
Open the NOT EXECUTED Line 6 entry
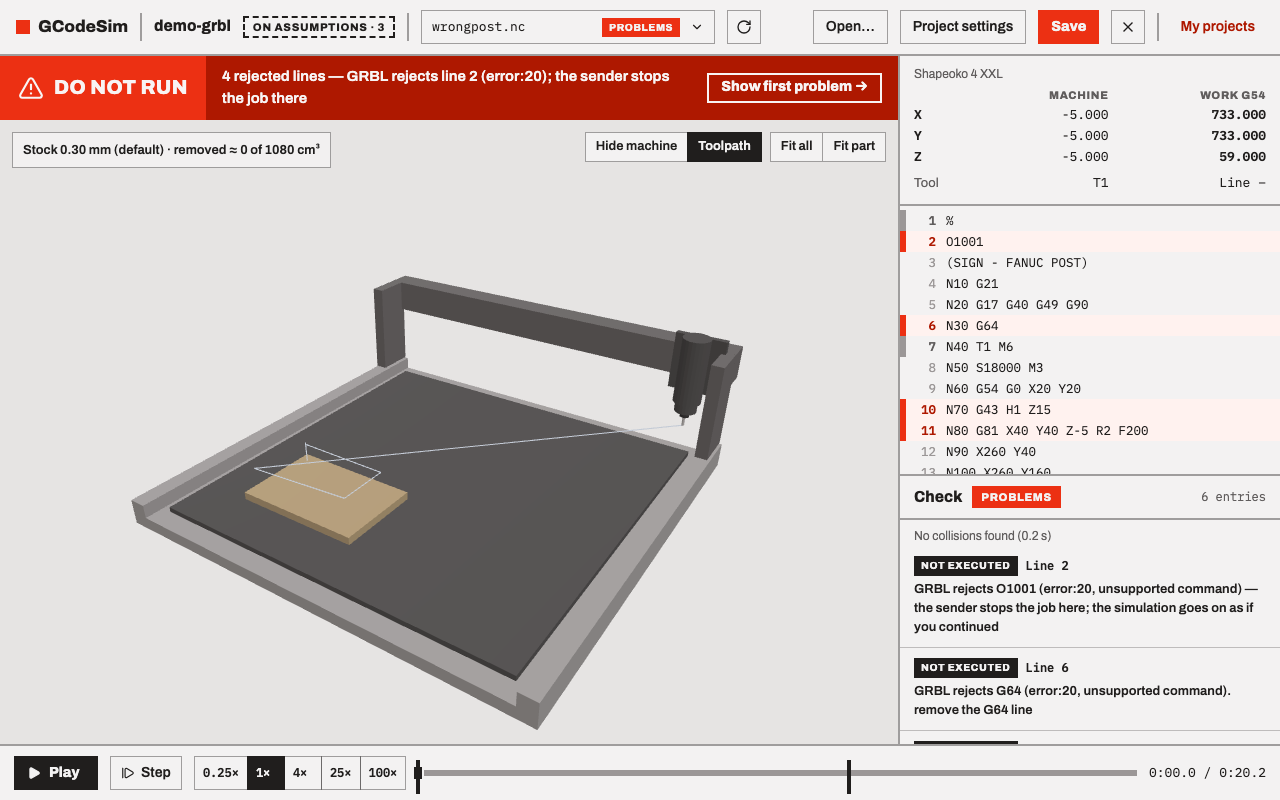click(x=1090, y=688)
